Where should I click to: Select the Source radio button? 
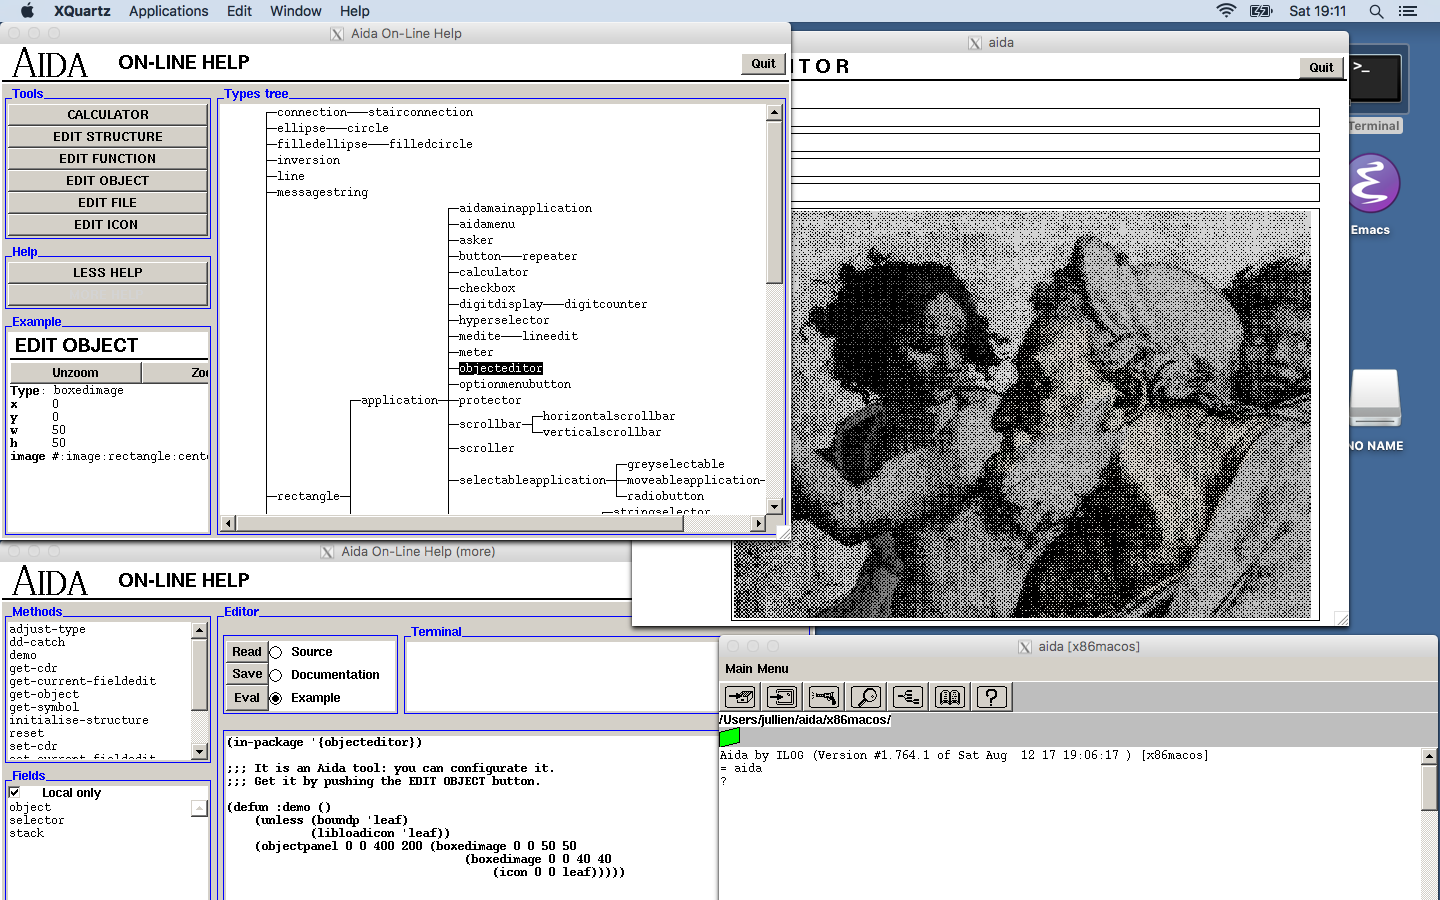[x=276, y=652]
